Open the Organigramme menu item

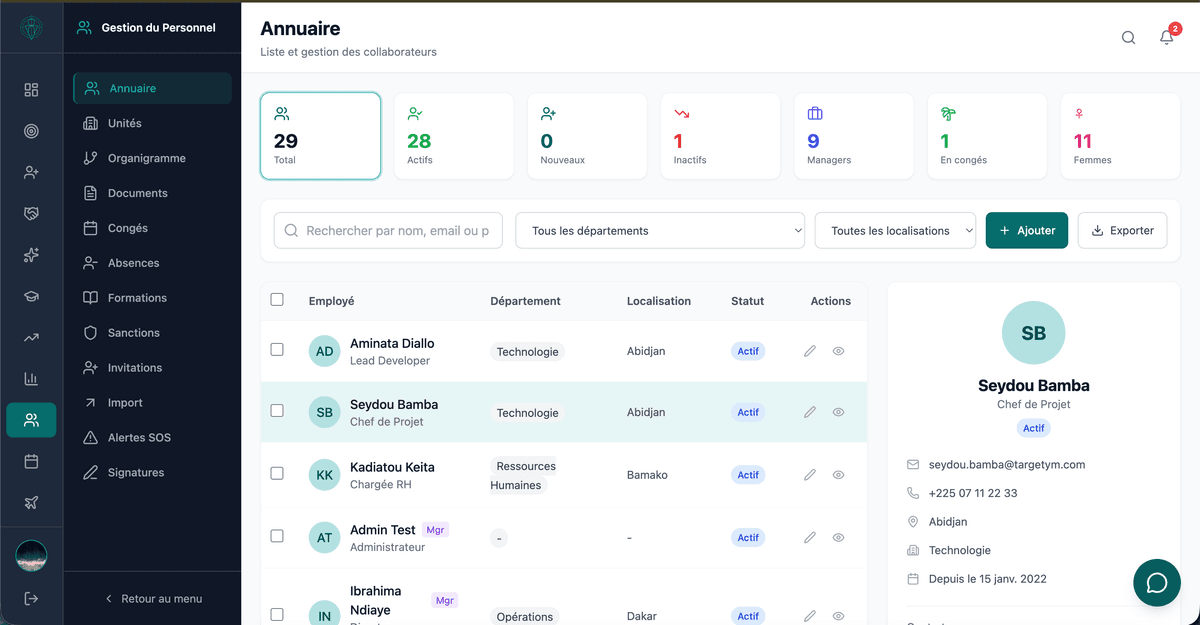pyautogui.click(x=146, y=158)
